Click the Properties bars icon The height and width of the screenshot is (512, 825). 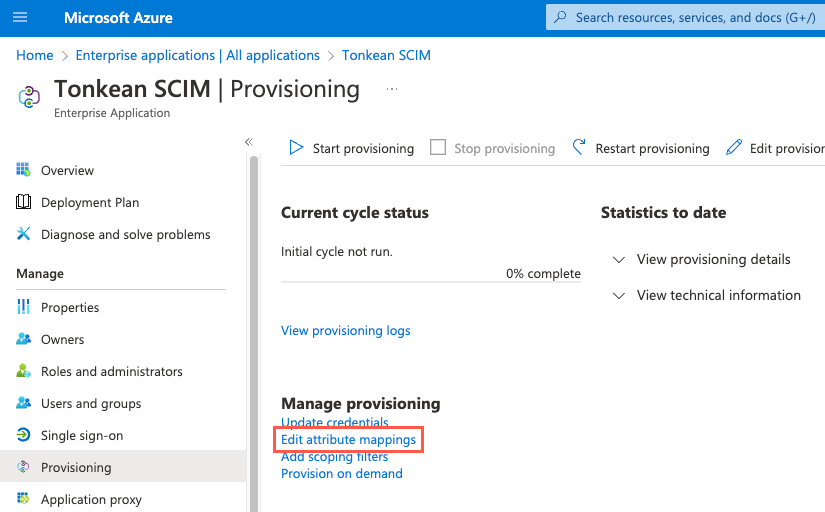pyautogui.click(x=23, y=307)
